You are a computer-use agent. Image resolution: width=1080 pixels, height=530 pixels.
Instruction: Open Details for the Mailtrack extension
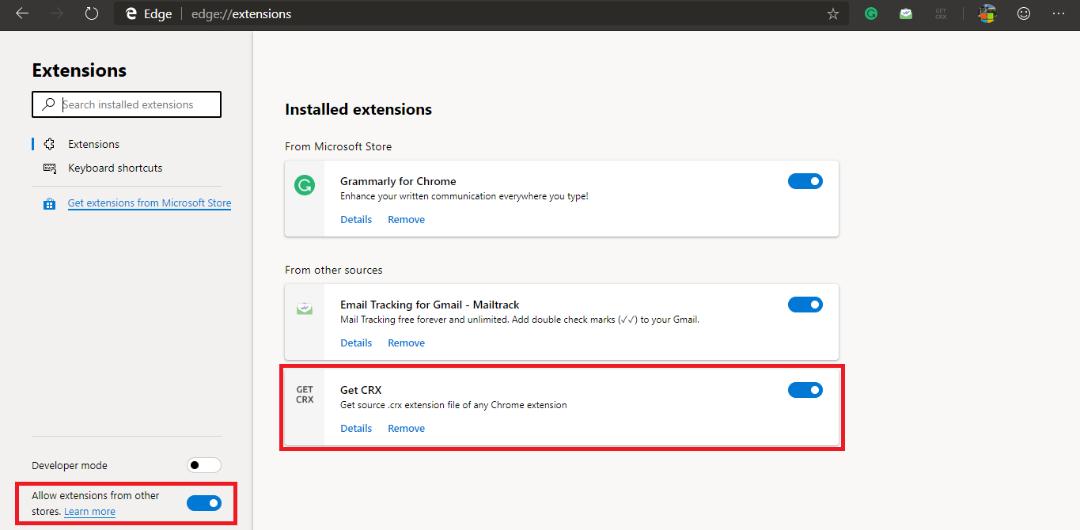356,343
